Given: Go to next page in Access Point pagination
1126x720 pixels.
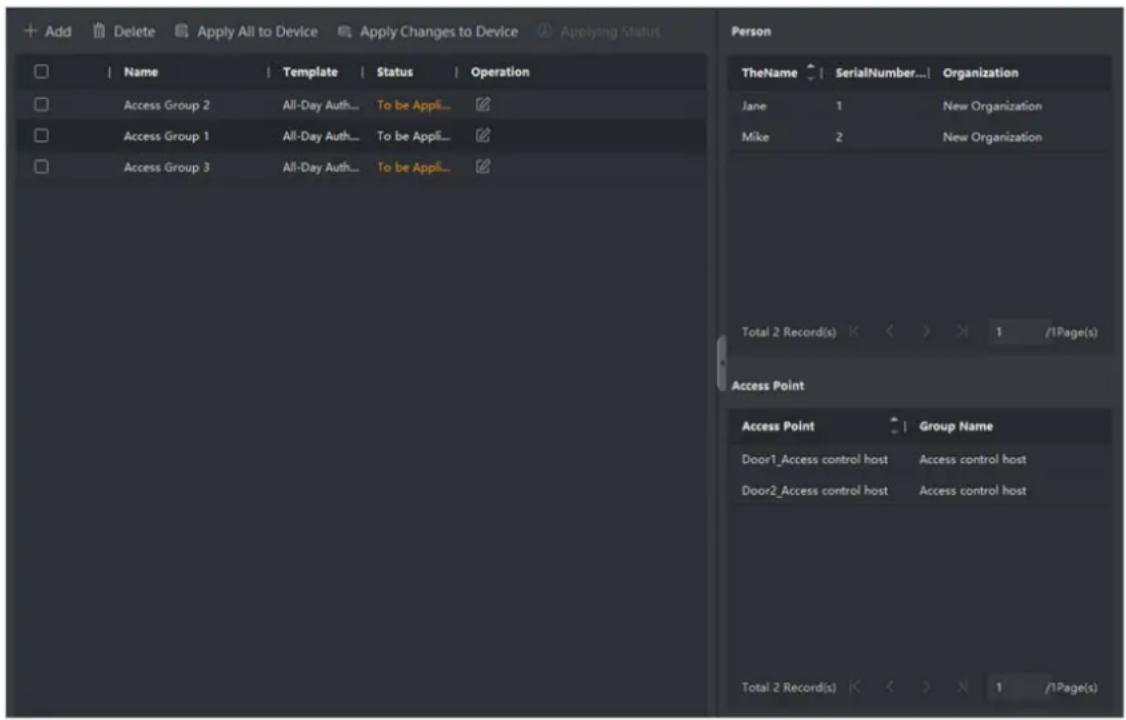Looking at the screenshot, I should click(x=926, y=687).
